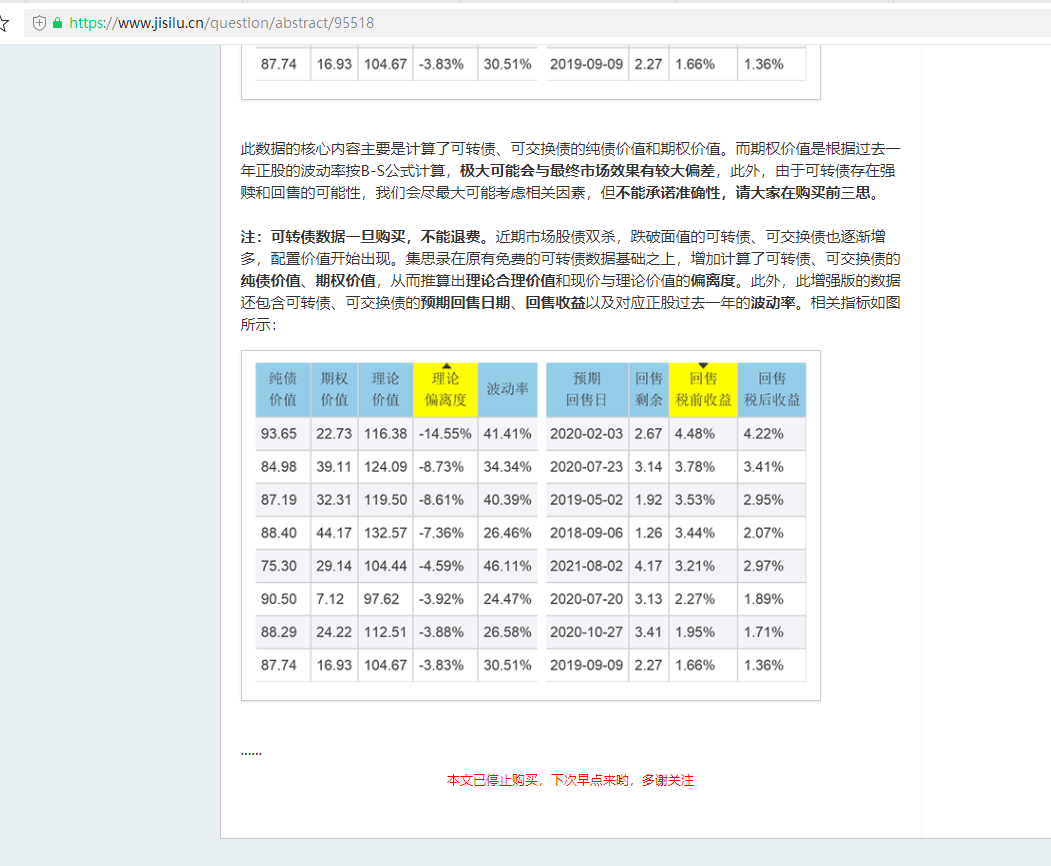Click the 理论价值 column header
The height and width of the screenshot is (866, 1051).
click(385, 389)
